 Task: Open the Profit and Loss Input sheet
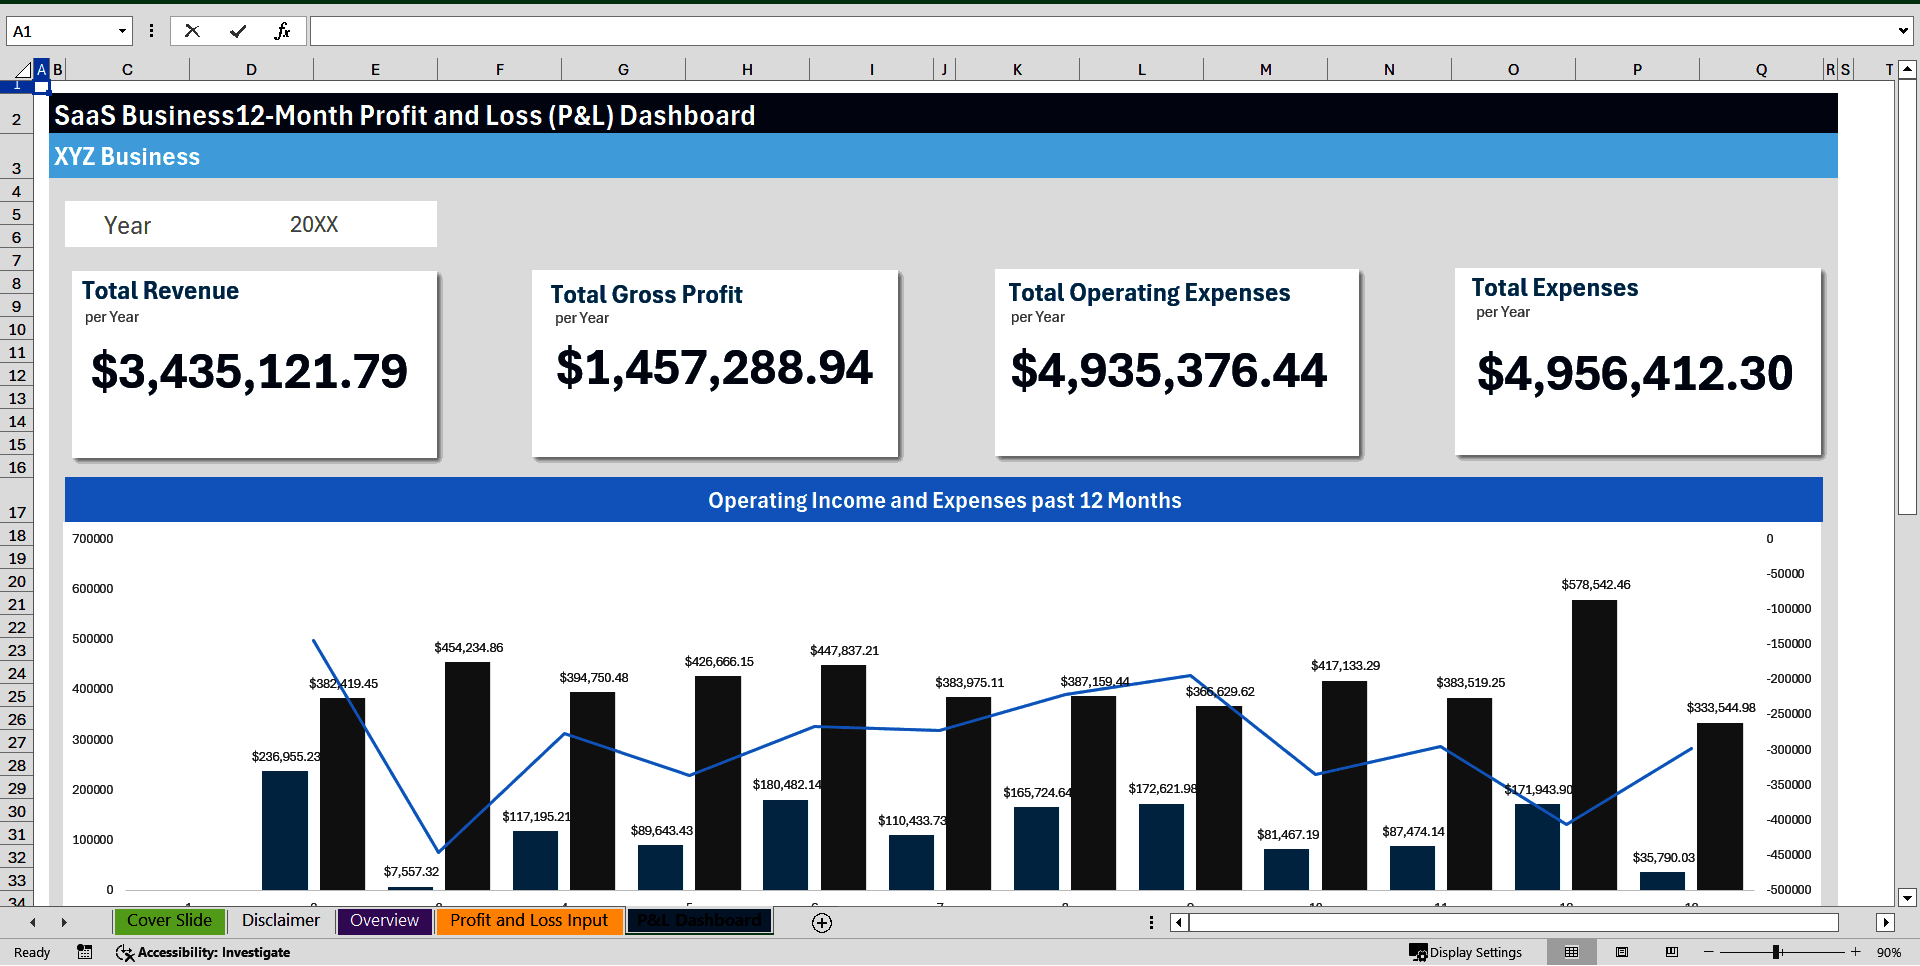pyautogui.click(x=529, y=920)
